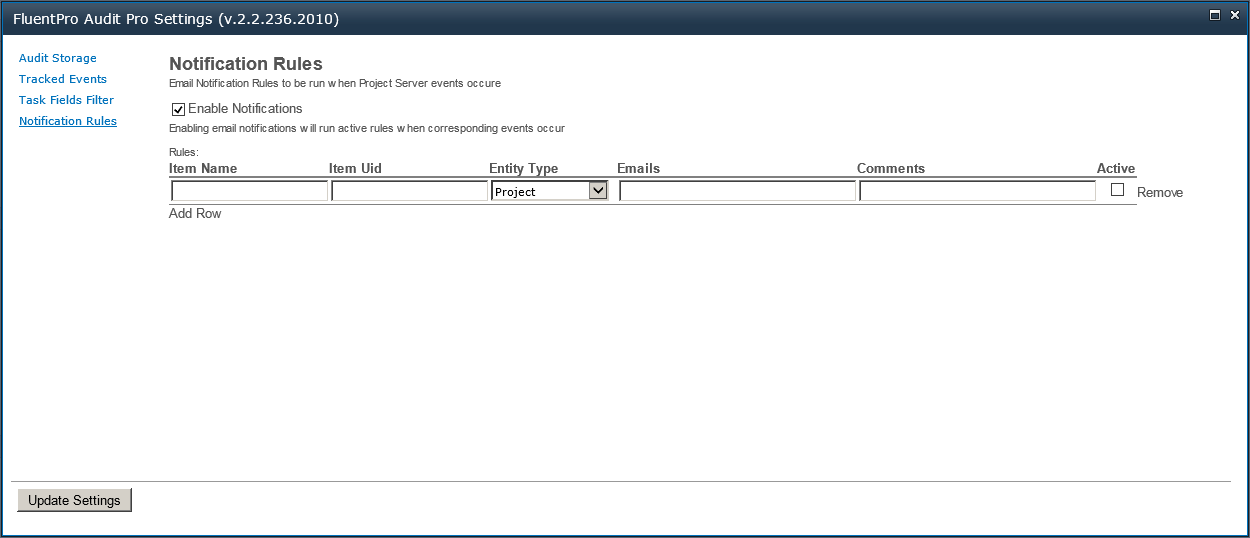Go to Tracked Events section
Image resolution: width=1250 pixels, height=538 pixels.
pyautogui.click(x=63, y=79)
